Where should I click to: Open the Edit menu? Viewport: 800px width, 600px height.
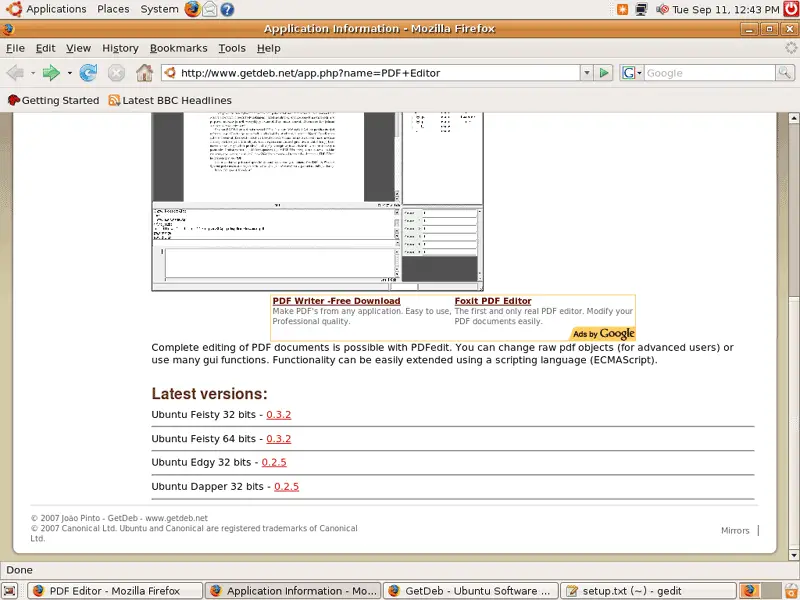coord(45,48)
